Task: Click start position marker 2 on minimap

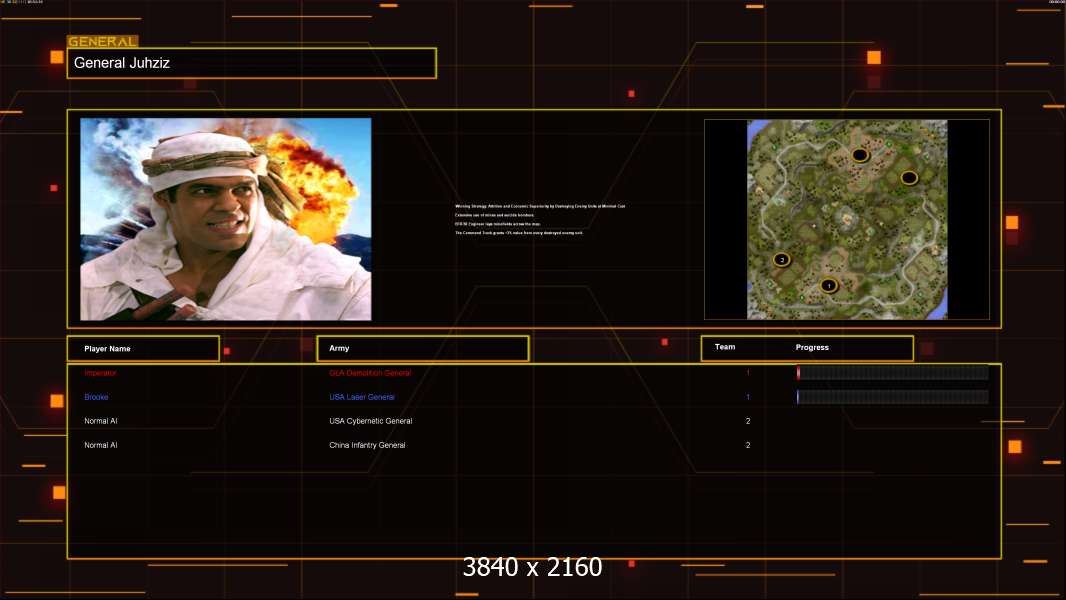Action: click(782, 259)
